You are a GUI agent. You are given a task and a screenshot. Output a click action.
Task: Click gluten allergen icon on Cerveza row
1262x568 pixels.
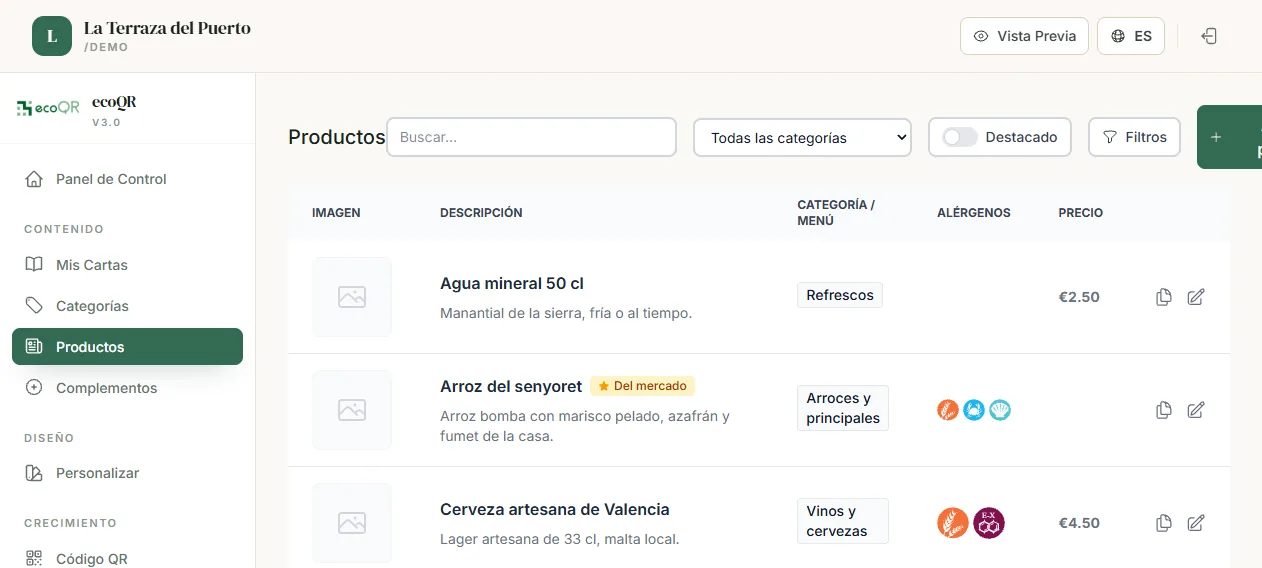pyautogui.click(x=953, y=523)
